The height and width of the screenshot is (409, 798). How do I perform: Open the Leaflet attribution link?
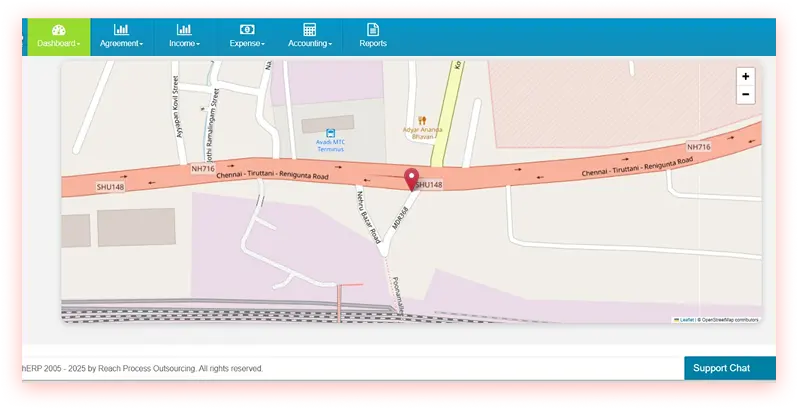click(683, 320)
